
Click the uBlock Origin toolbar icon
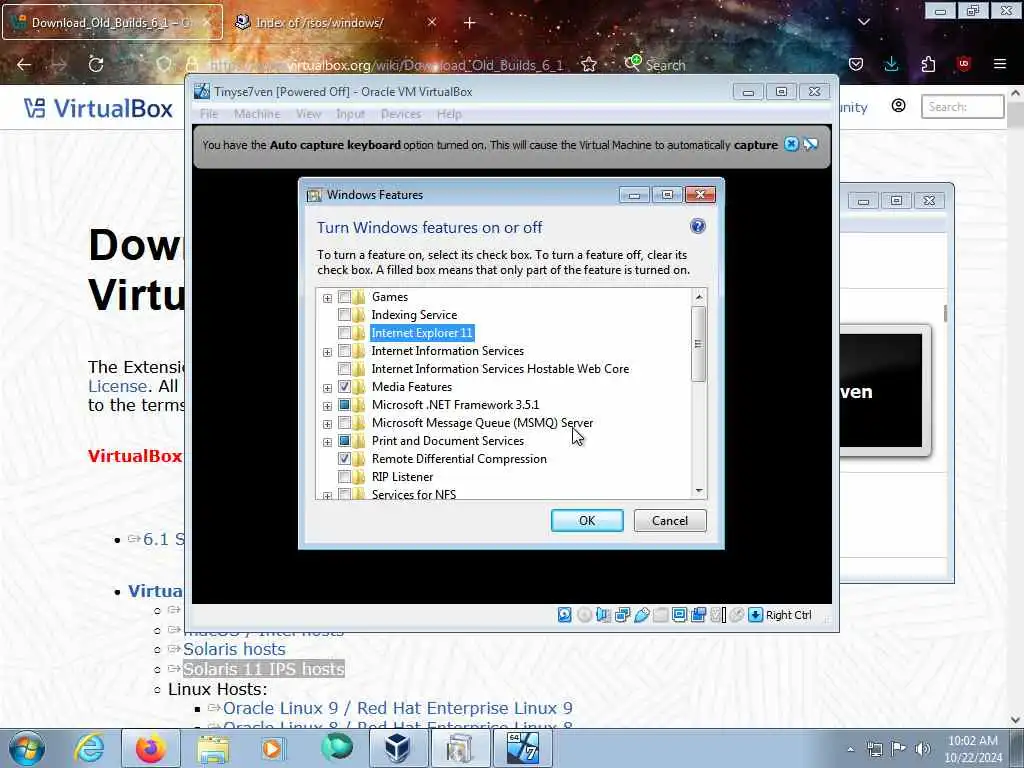964,64
